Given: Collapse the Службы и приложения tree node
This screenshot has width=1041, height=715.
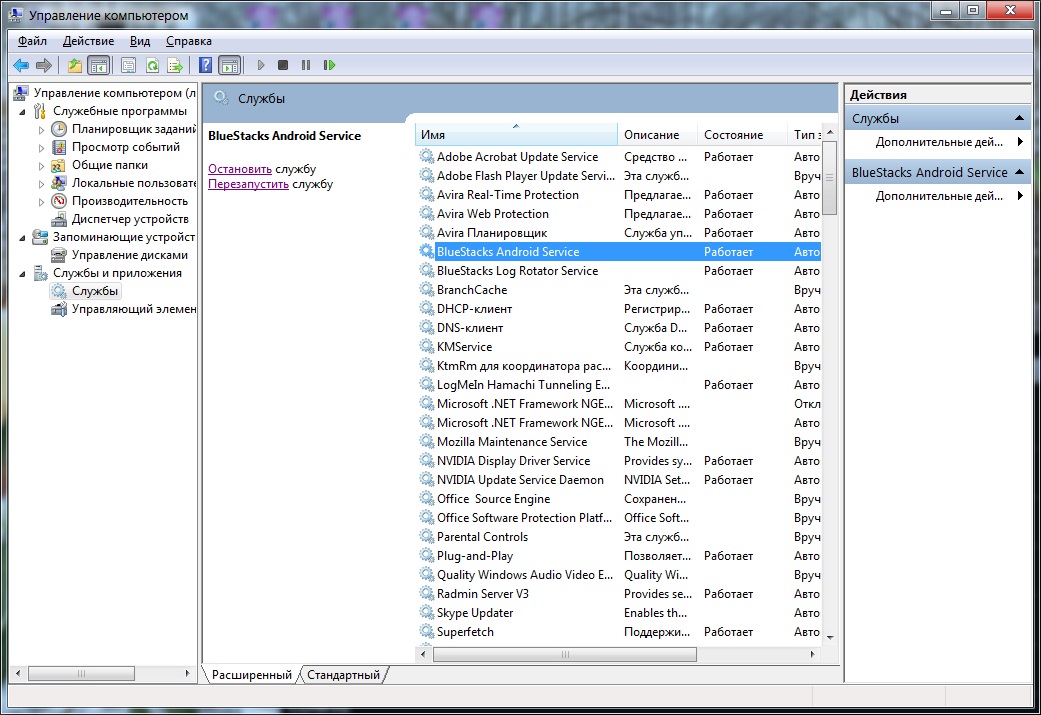Looking at the screenshot, I should [x=23, y=273].
